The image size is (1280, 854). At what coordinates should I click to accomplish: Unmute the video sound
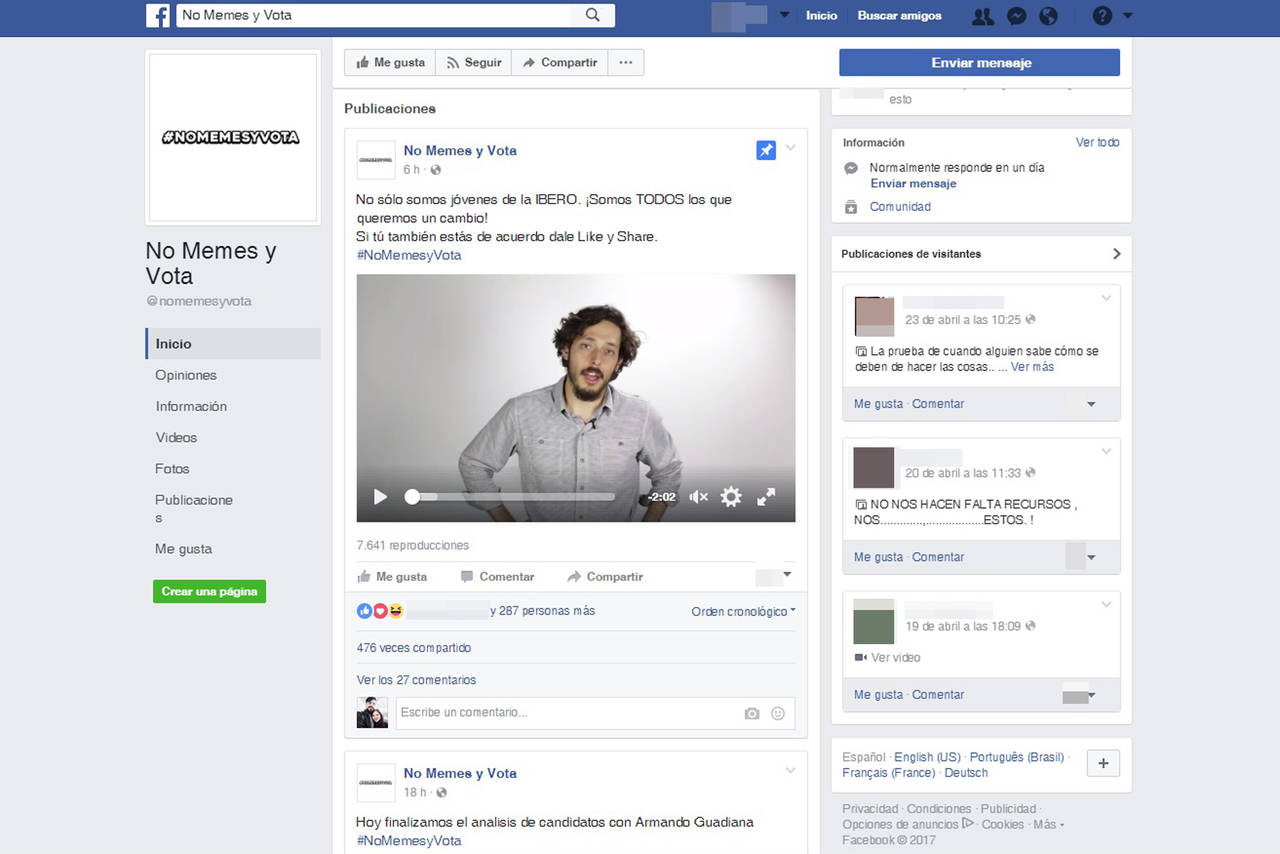click(x=699, y=497)
